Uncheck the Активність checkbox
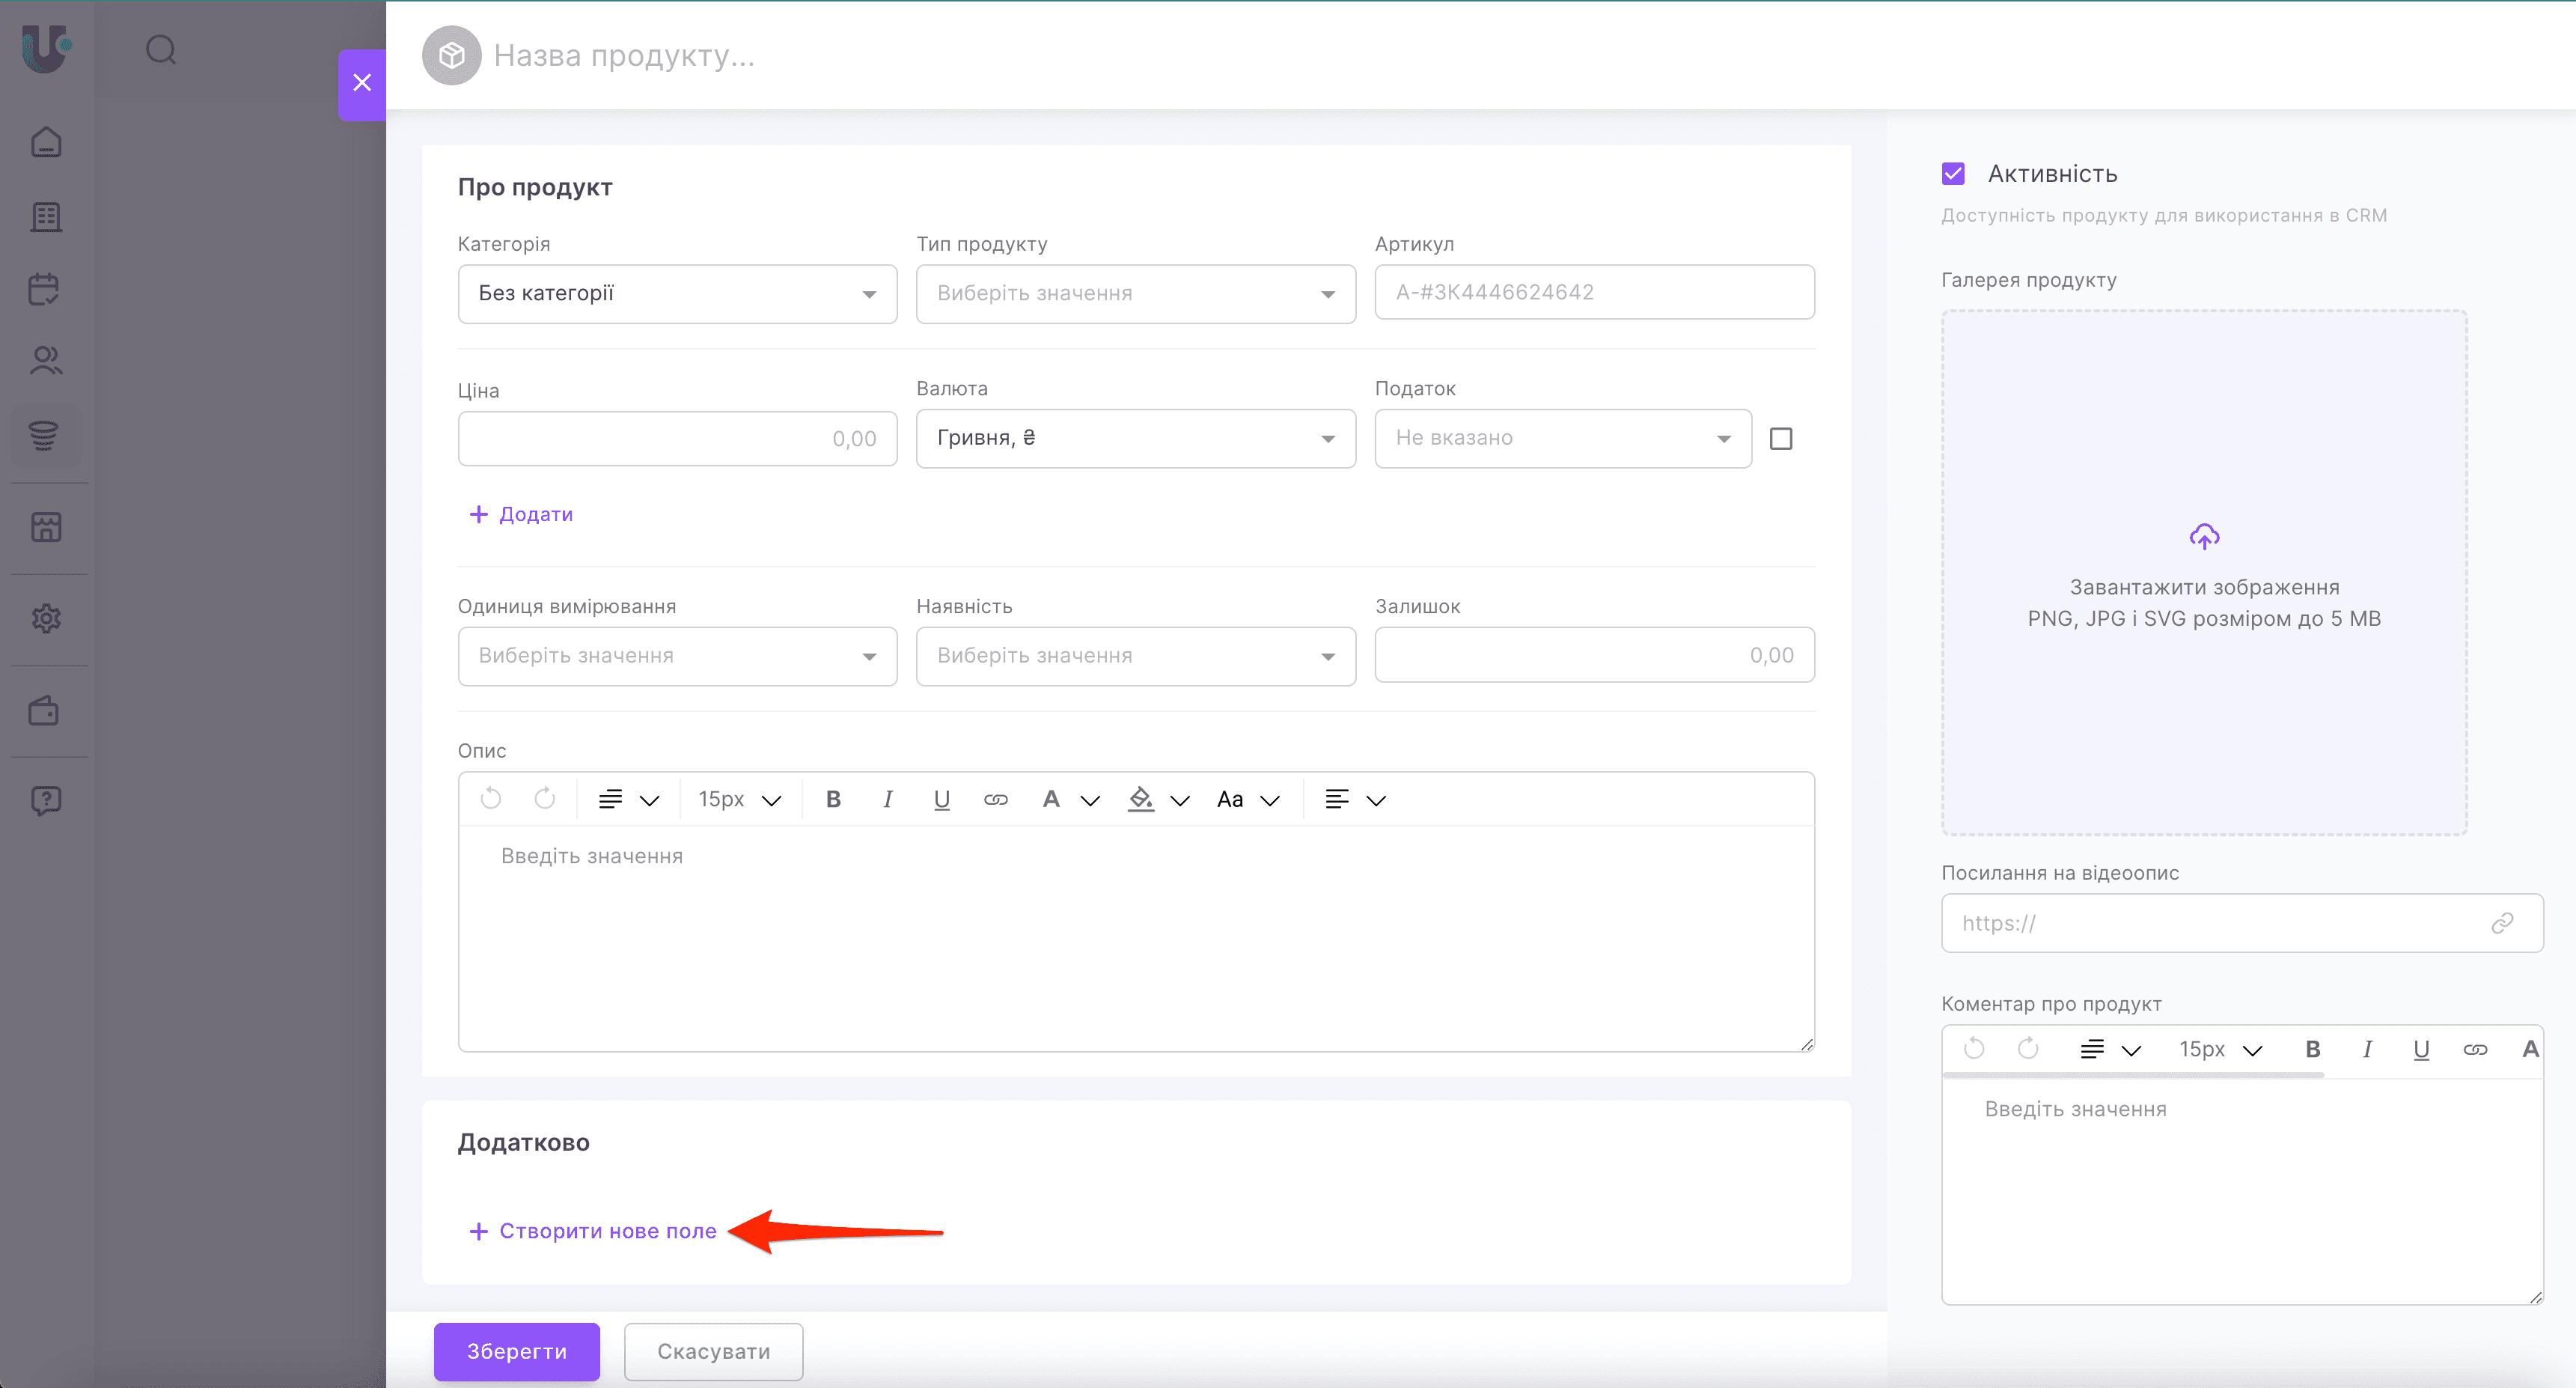Image resolution: width=2576 pixels, height=1388 pixels. coord(1953,174)
